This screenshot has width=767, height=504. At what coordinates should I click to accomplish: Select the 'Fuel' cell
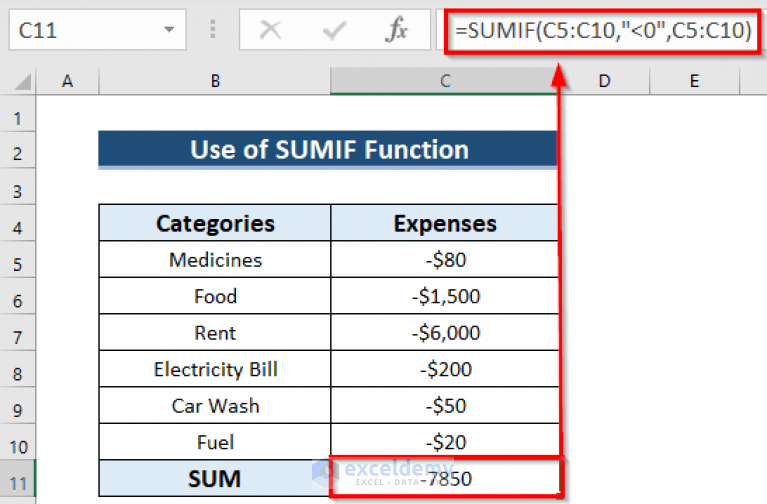[215, 442]
